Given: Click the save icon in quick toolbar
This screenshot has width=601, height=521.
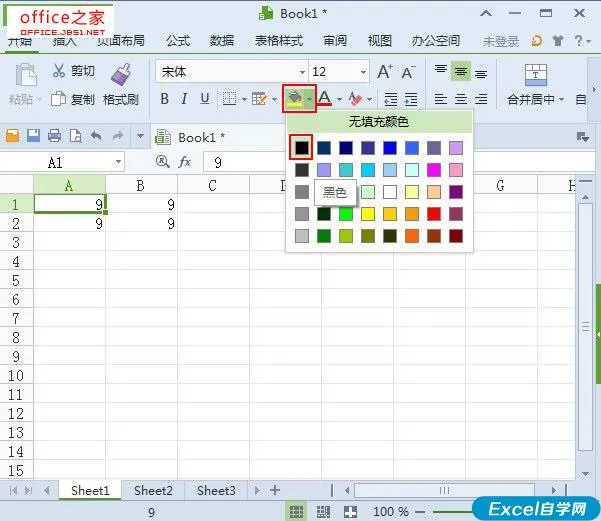Looking at the screenshot, I should click(x=33, y=137).
